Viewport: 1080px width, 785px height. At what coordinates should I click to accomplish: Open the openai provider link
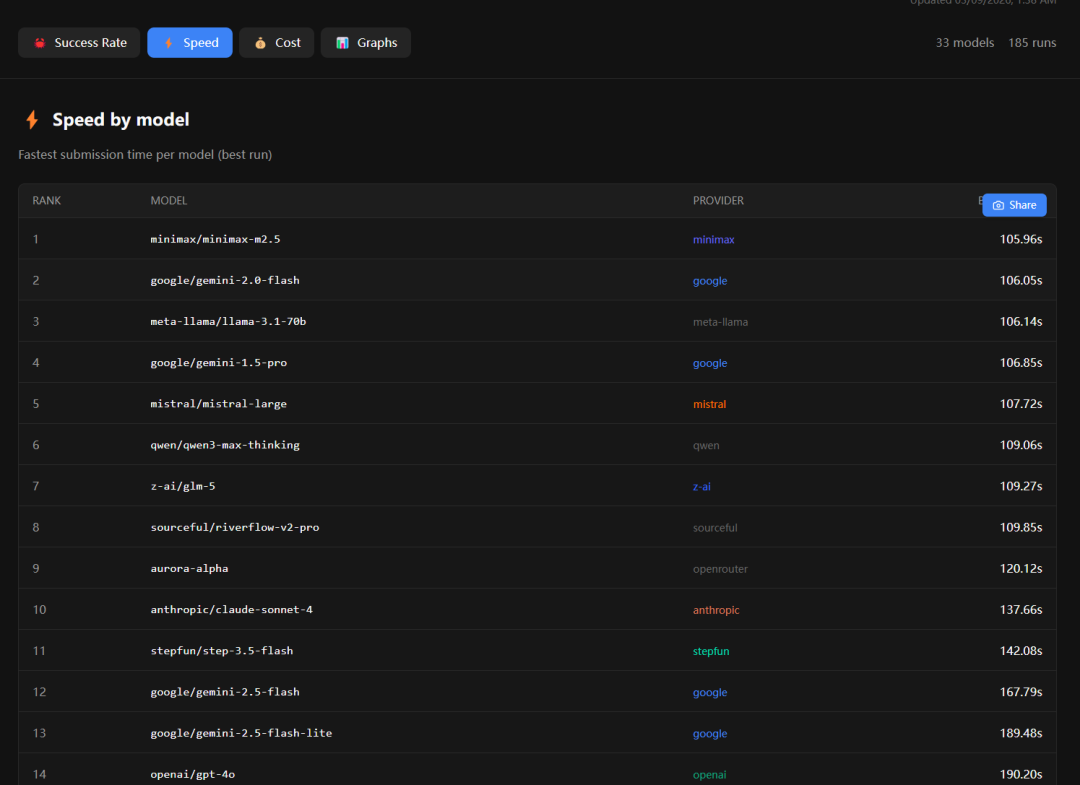point(709,775)
